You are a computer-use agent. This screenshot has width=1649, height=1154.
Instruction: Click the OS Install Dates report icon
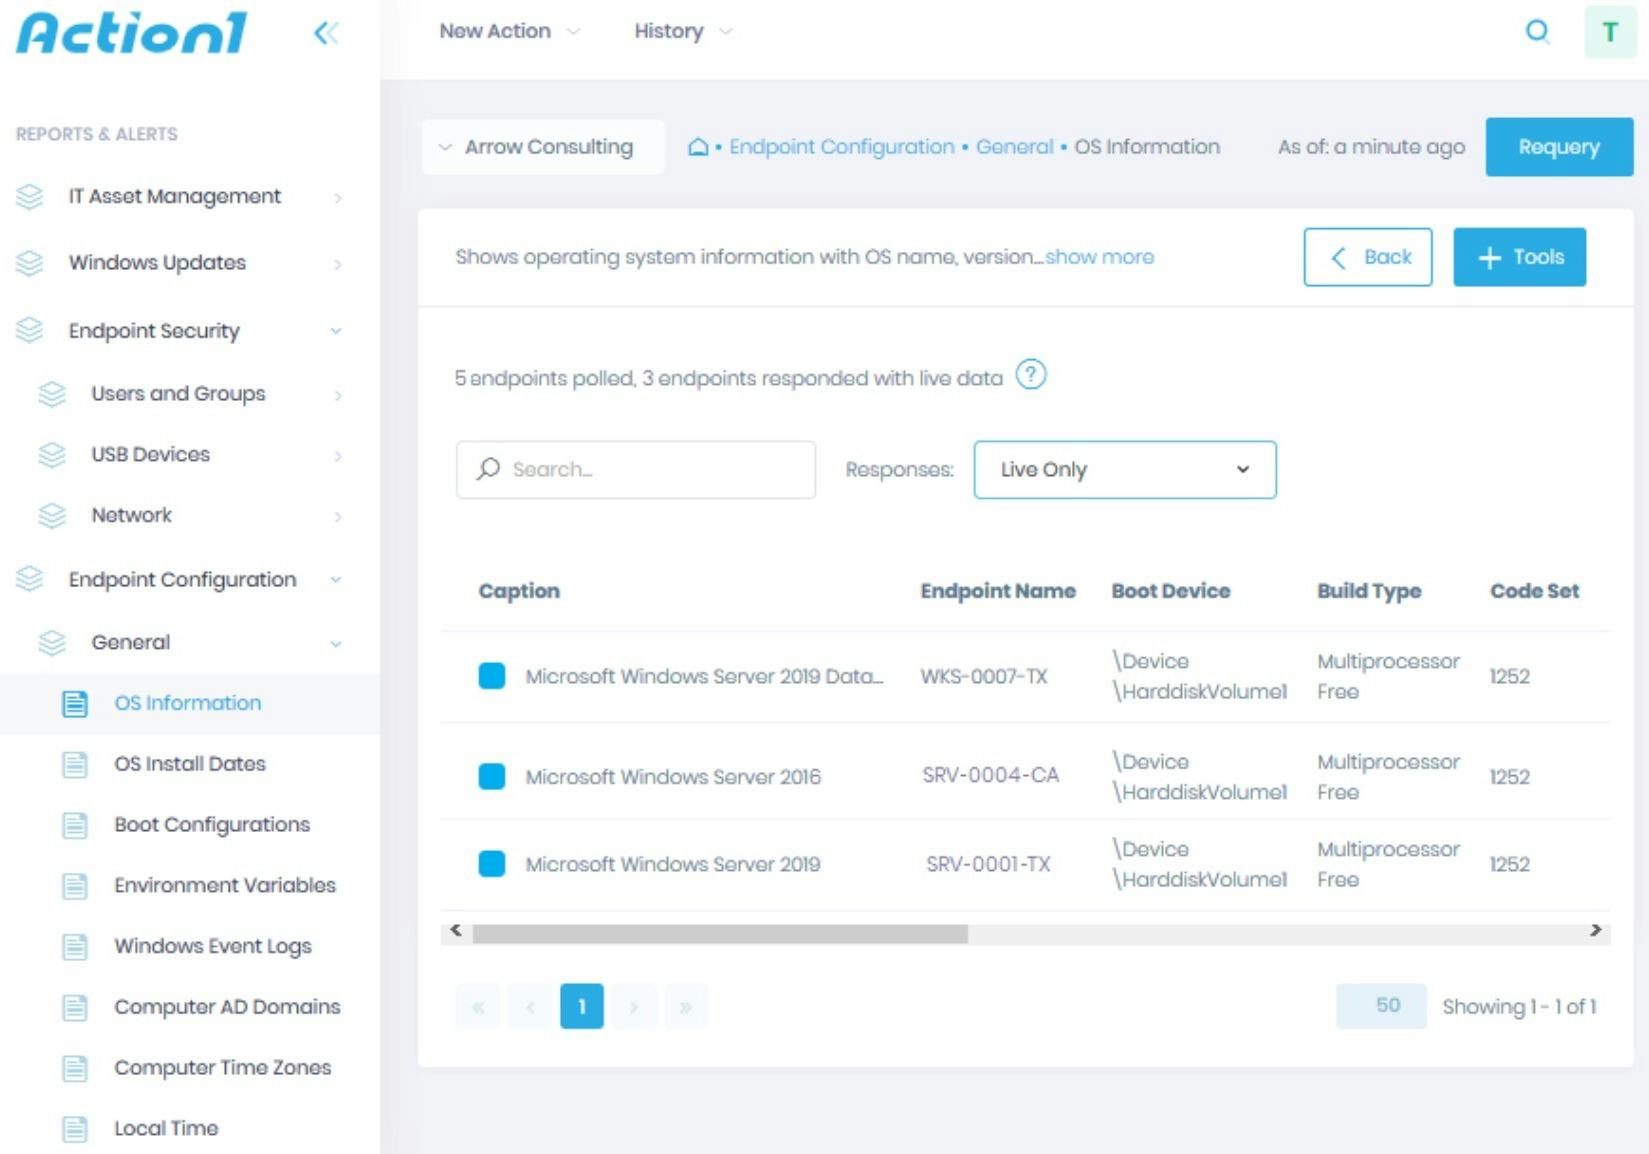pos(75,765)
